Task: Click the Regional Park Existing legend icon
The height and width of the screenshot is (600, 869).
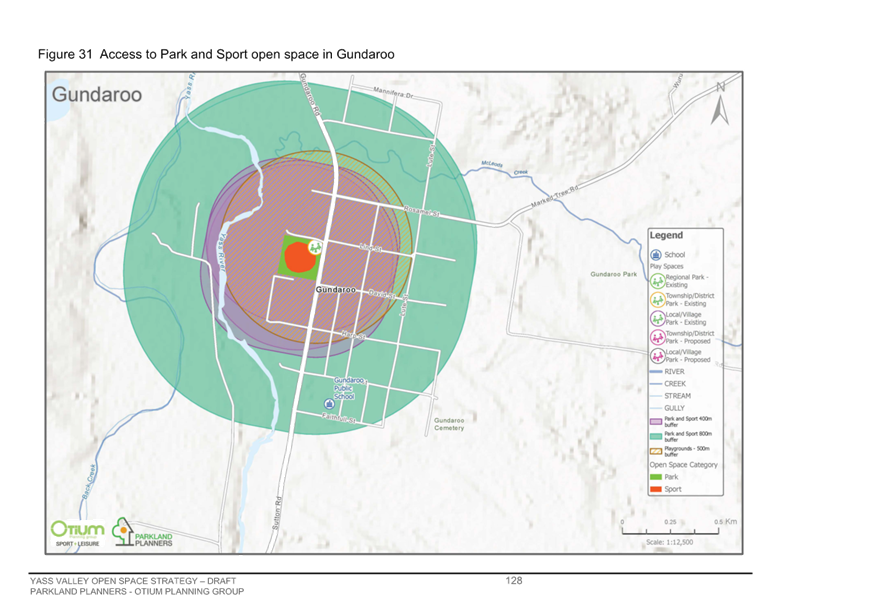Action: (x=657, y=281)
